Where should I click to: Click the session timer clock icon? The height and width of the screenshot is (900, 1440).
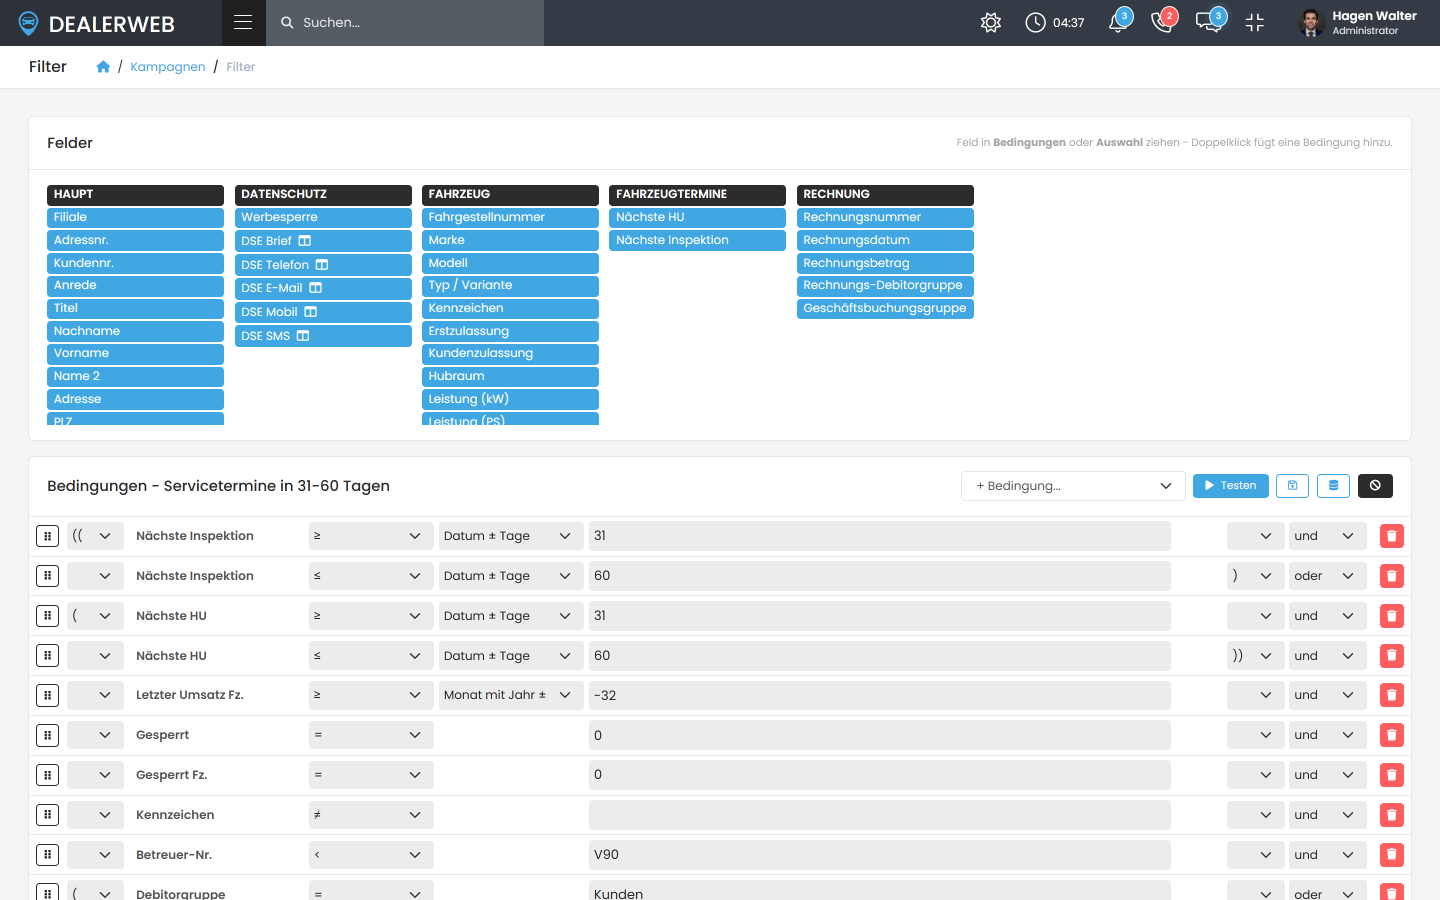(1035, 22)
